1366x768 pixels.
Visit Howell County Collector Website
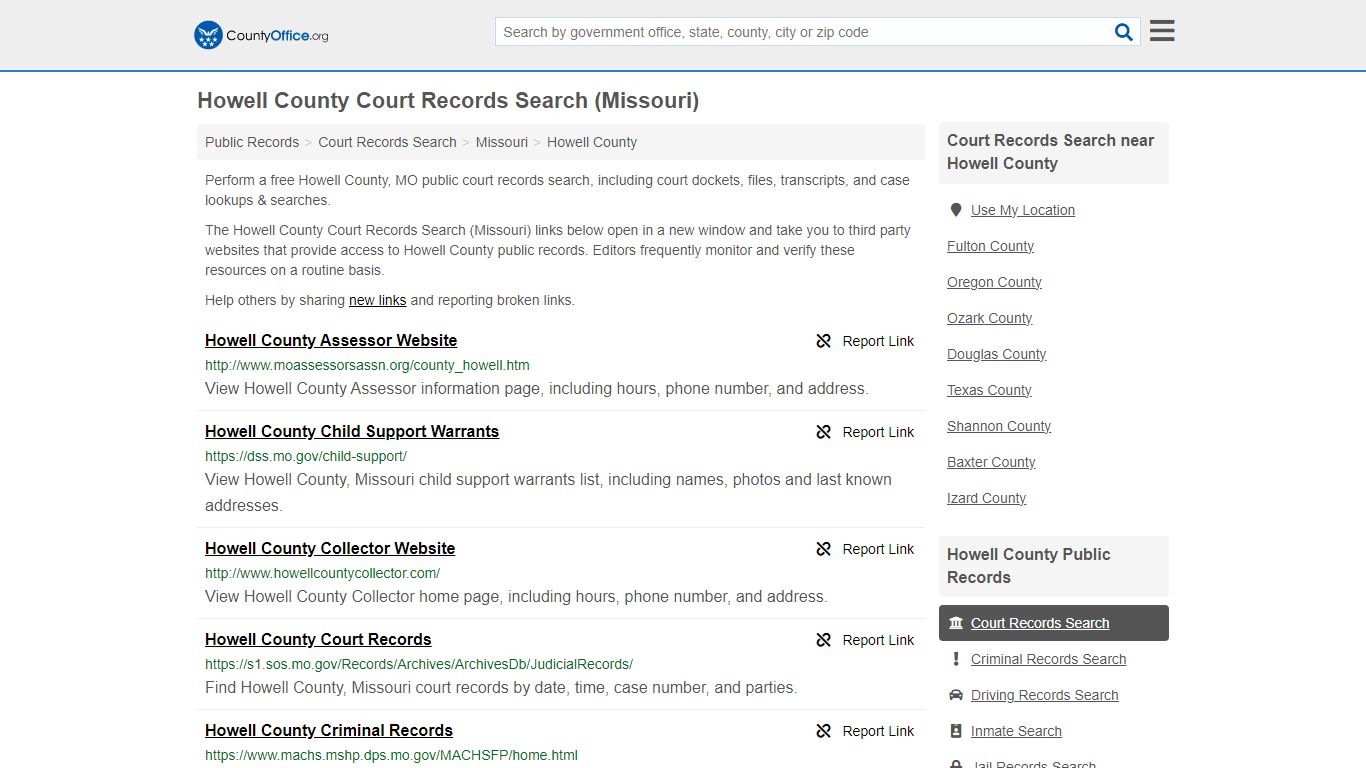(330, 549)
